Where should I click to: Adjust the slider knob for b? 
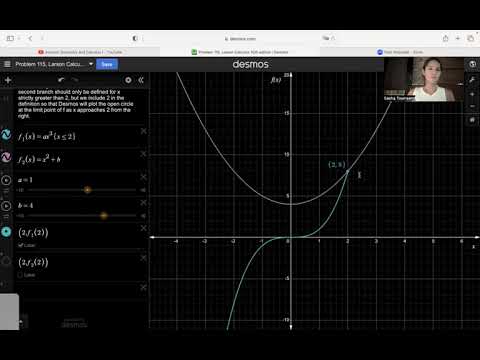click(x=104, y=216)
